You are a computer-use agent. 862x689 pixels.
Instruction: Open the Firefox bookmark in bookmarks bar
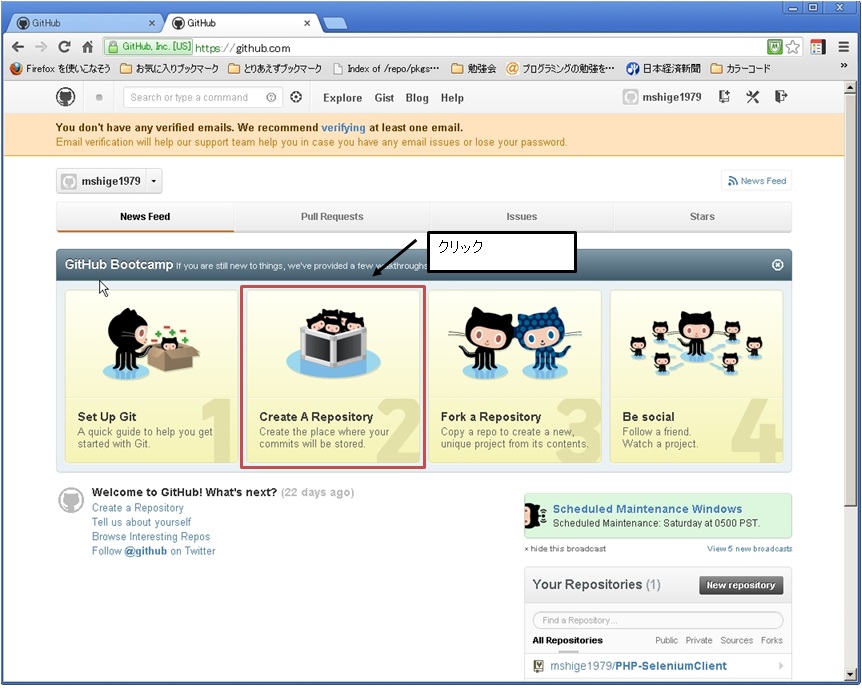60,69
